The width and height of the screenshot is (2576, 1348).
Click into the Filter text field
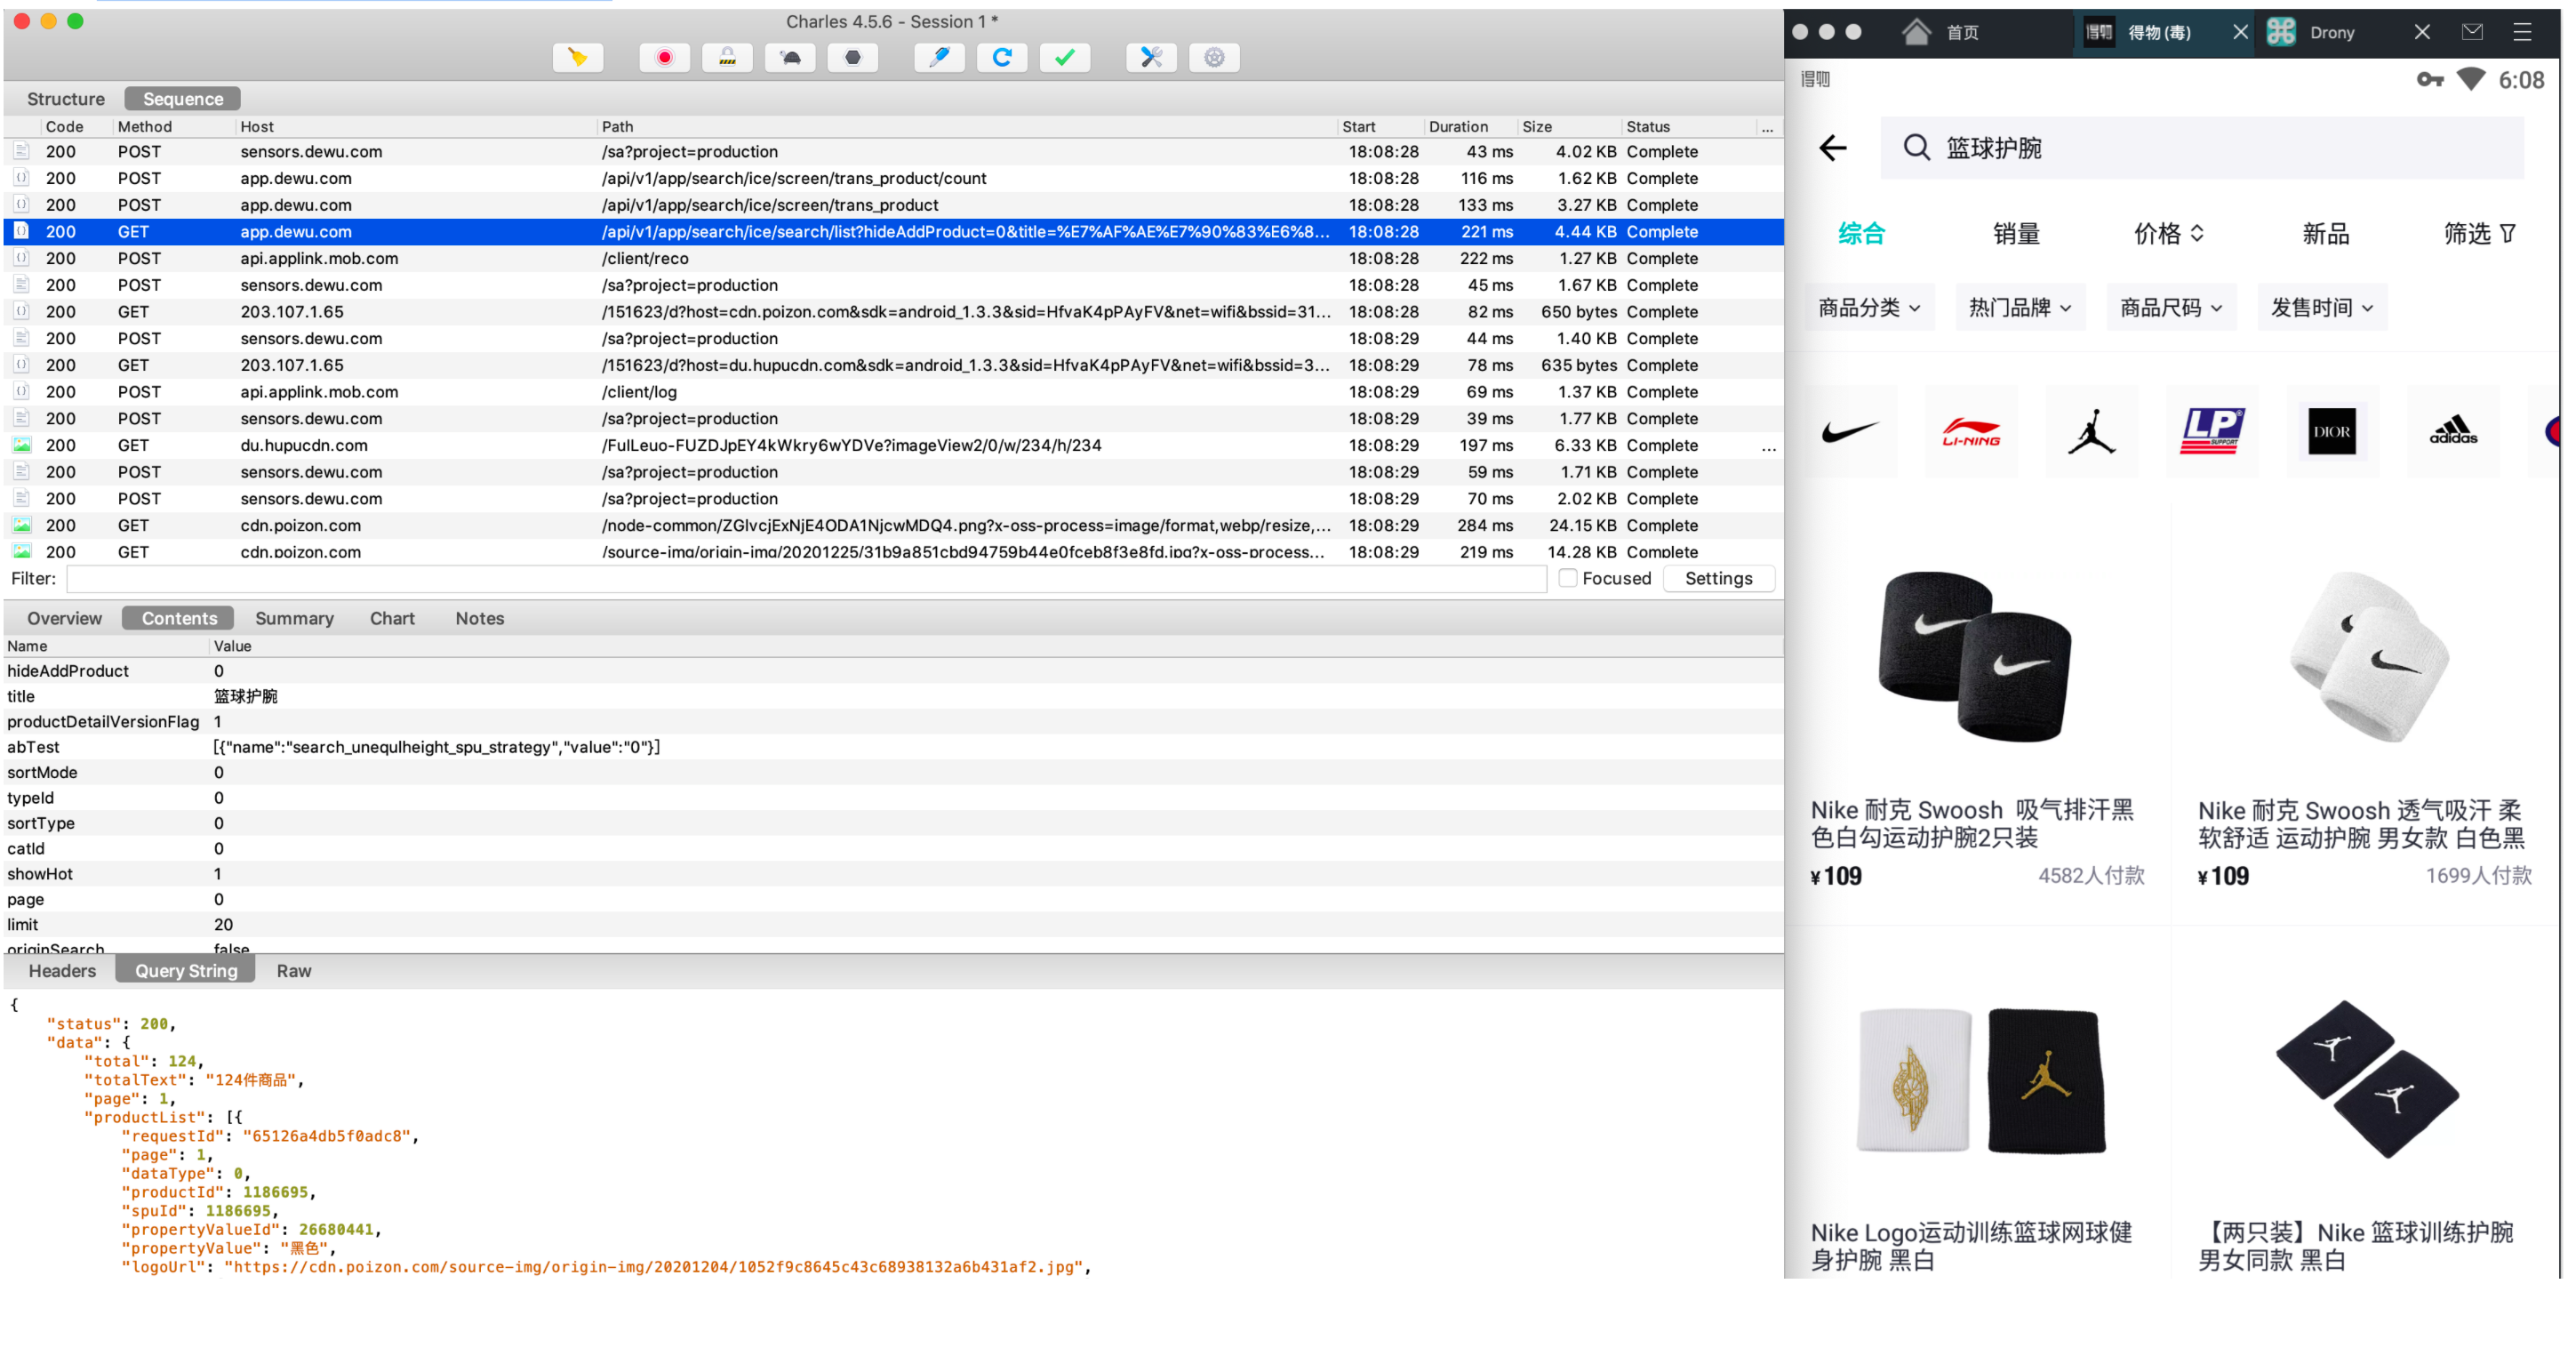[805, 578]
